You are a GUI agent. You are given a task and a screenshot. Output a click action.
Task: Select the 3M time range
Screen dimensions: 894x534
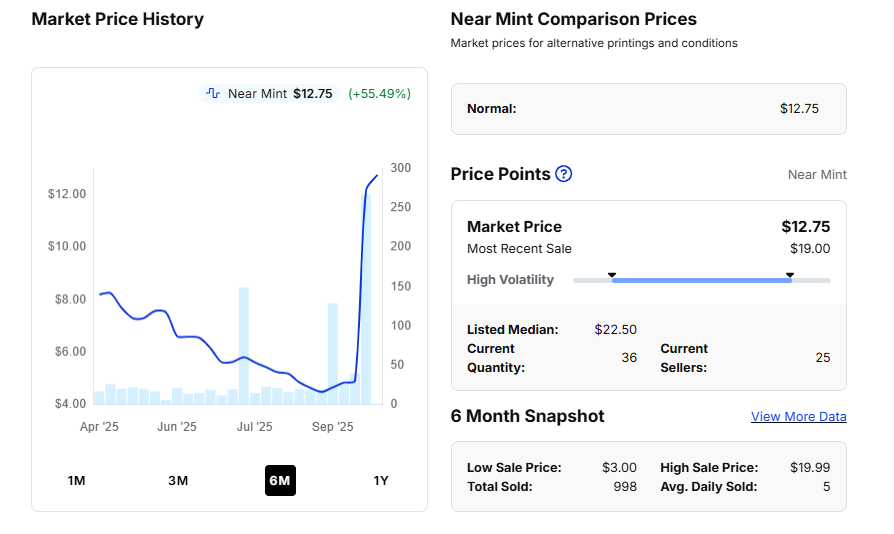[178, 481]
